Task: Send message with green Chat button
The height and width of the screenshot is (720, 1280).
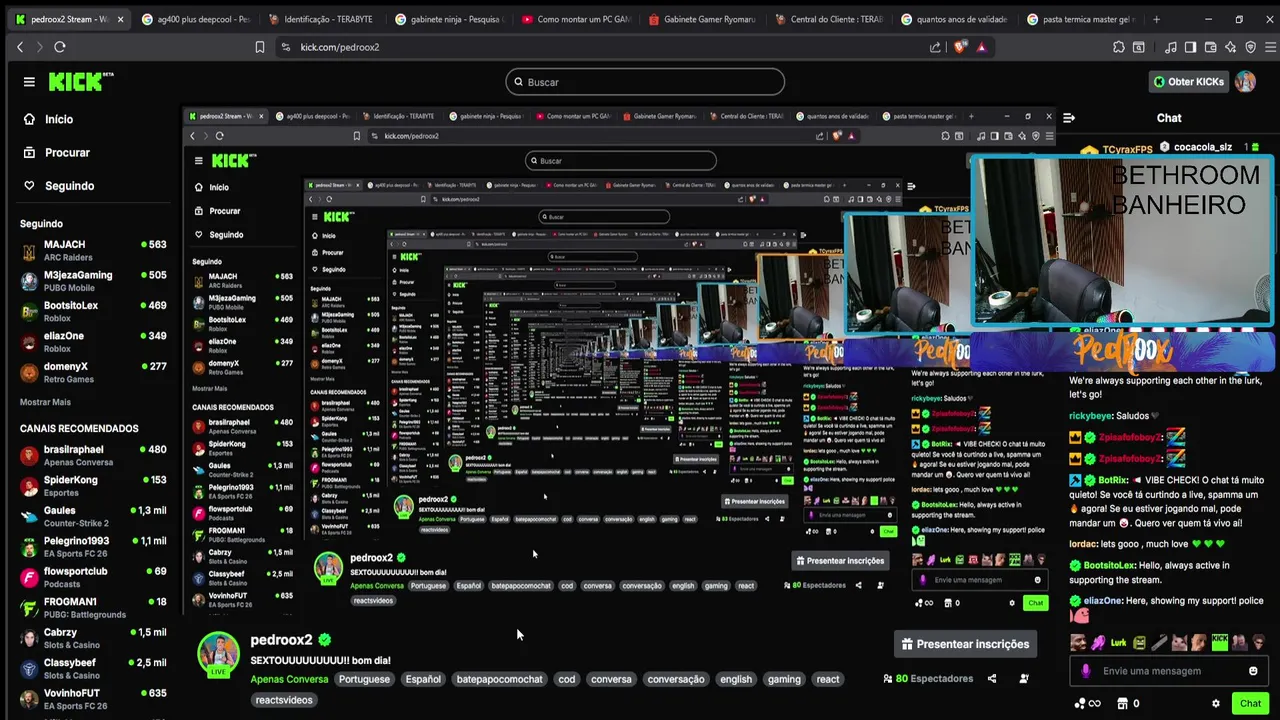Action: pos(1250,704)
